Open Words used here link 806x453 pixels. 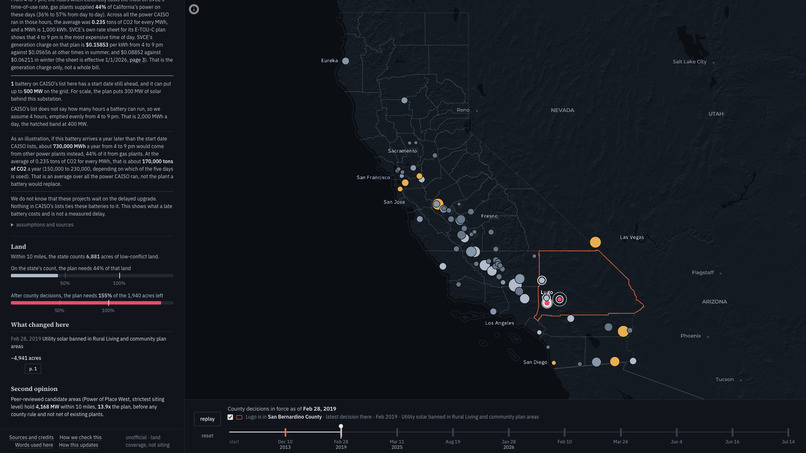(x=33, y=445)
